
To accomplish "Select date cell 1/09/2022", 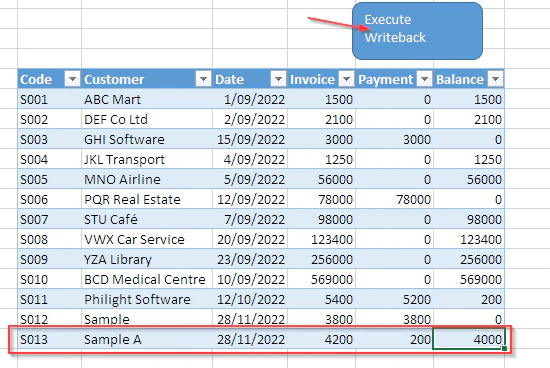I will click(250, 99).
